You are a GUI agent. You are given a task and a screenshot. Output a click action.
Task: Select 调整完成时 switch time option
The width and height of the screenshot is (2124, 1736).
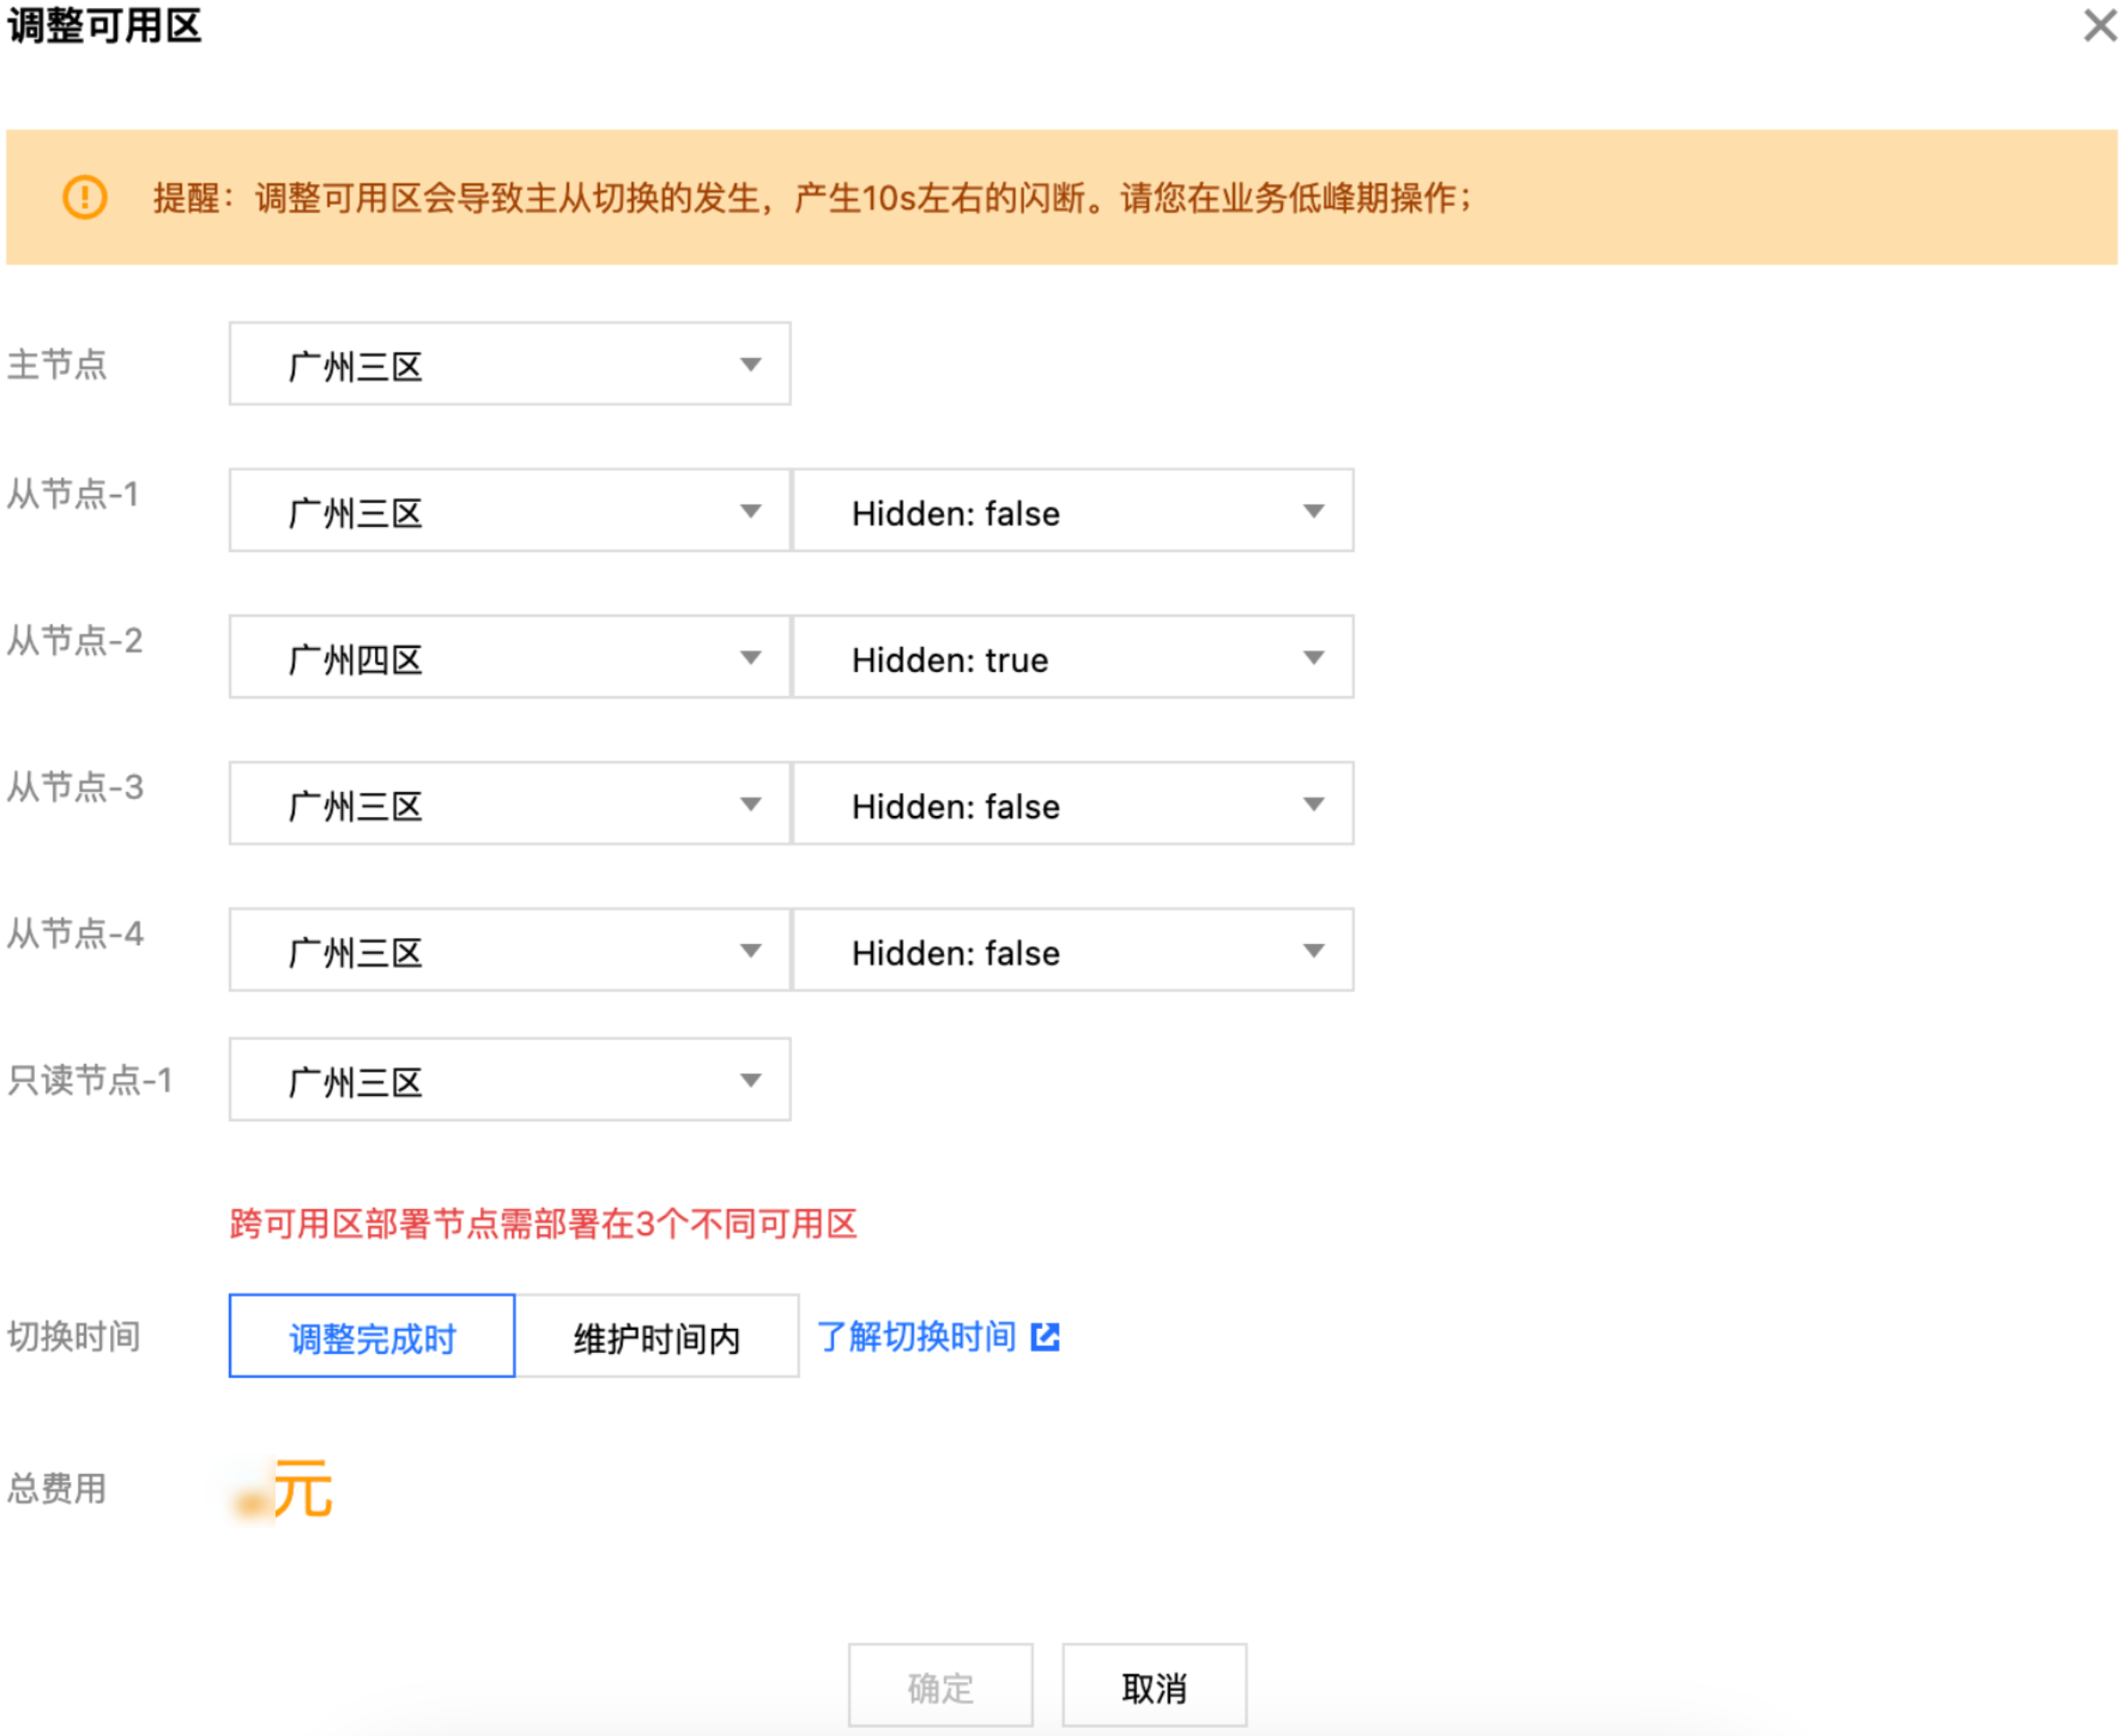pos(372,1337)
